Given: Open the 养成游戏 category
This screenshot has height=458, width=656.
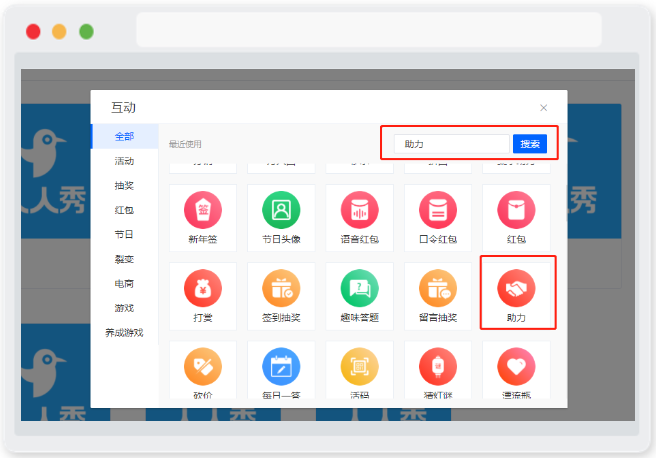Looking at the screenshot, I should (x=125, y=333).
